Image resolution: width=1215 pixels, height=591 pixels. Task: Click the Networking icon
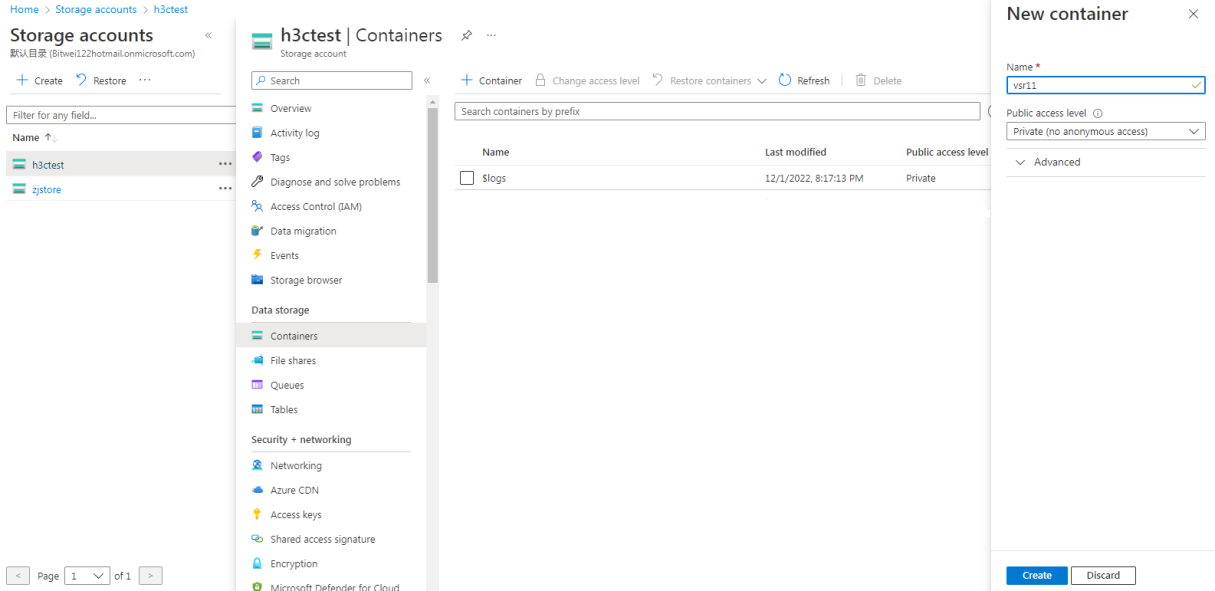257,465
